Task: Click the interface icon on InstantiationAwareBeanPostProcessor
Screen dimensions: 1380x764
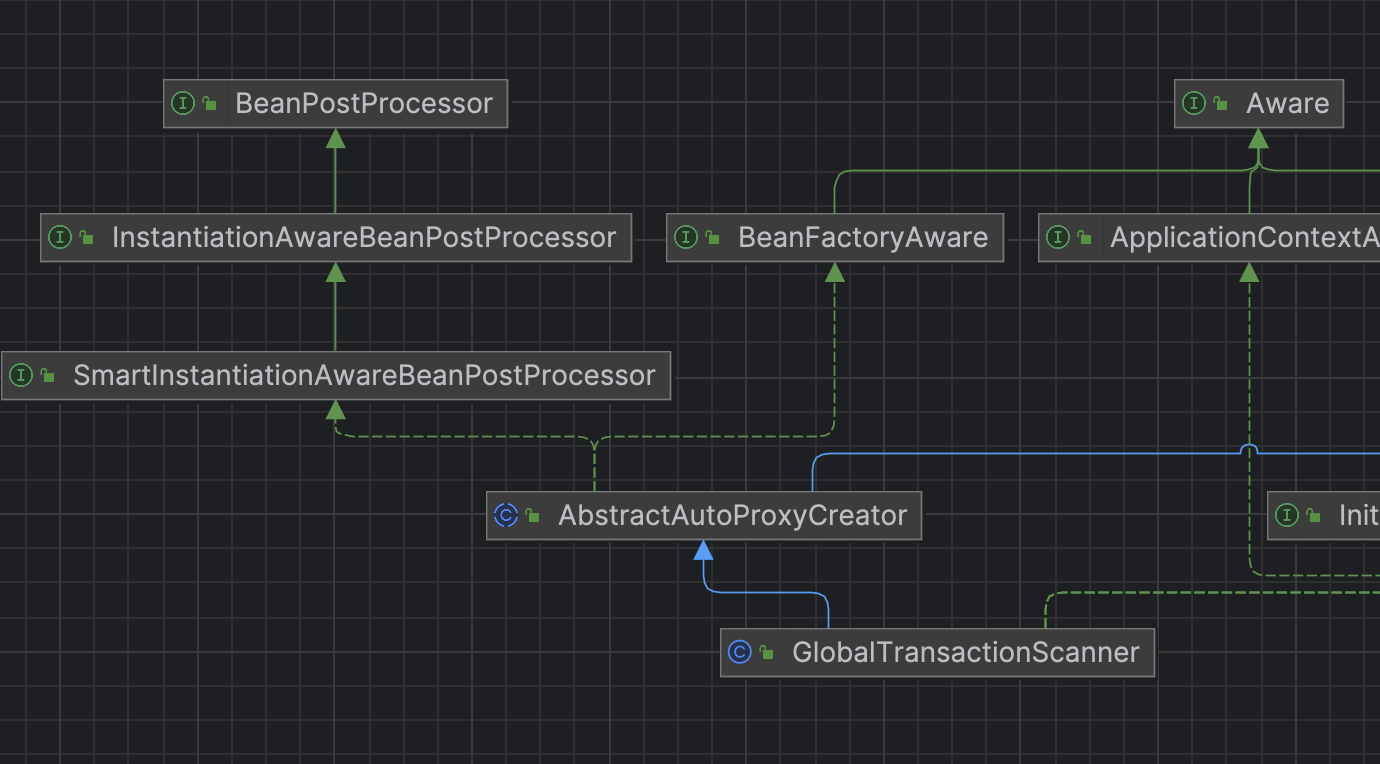Action: [x=60, y=237]
